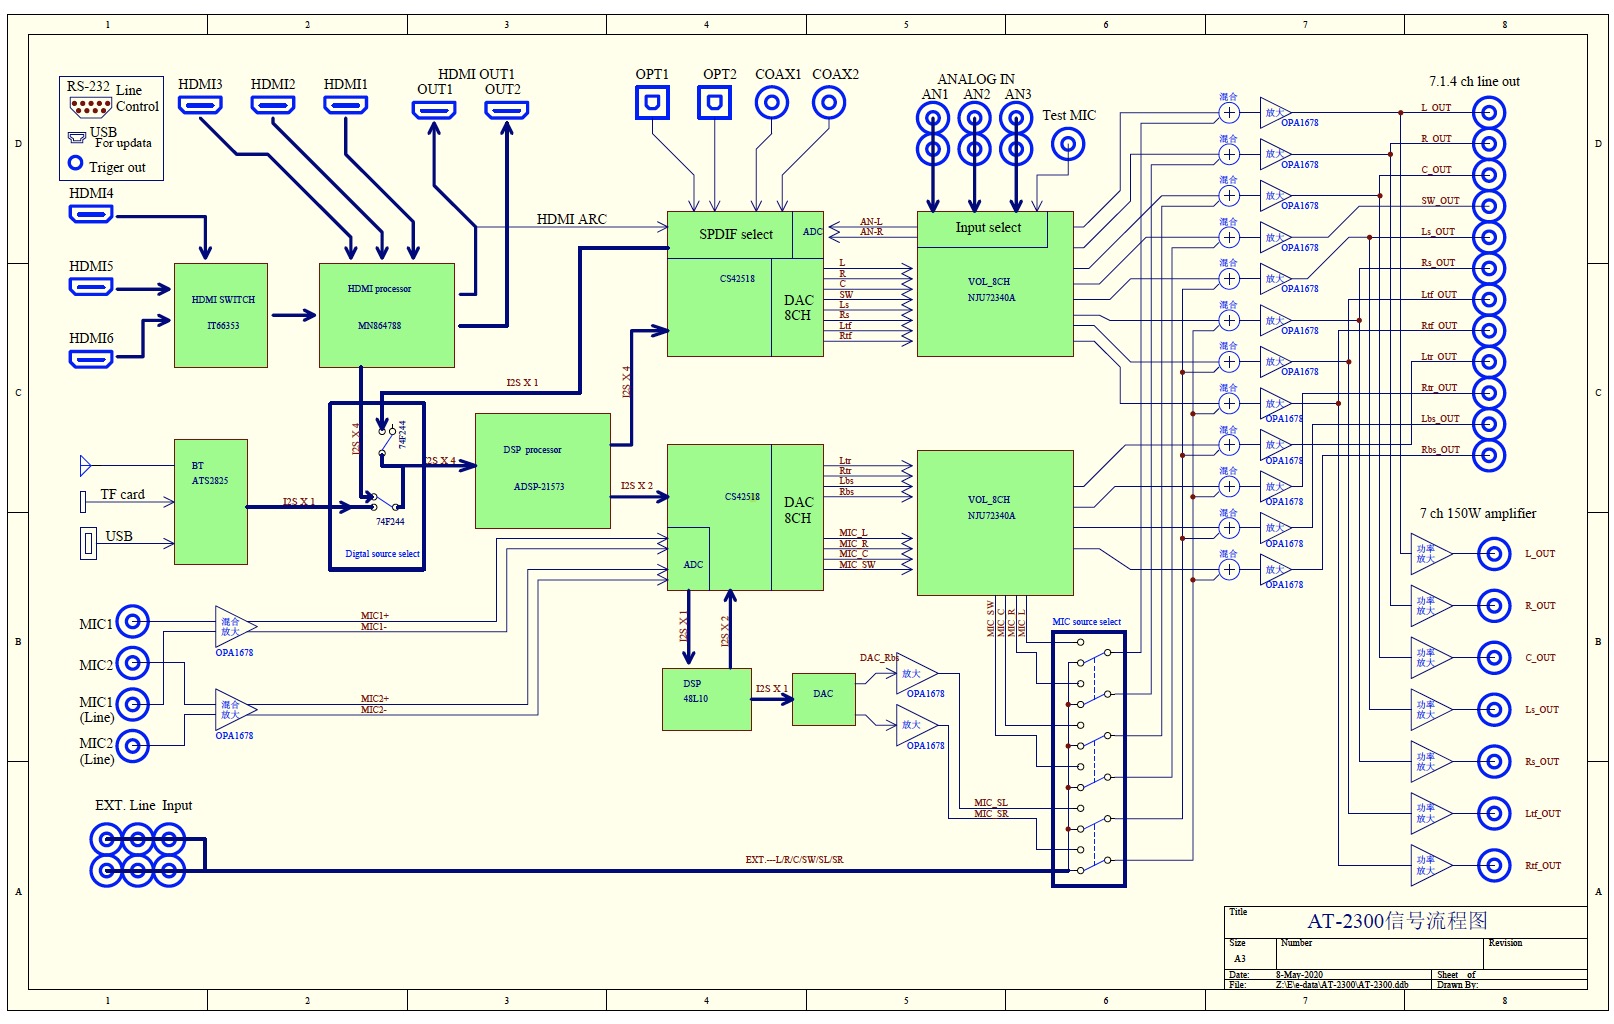Click the HDMI processor MN864788 block

[x=386, y=315]
